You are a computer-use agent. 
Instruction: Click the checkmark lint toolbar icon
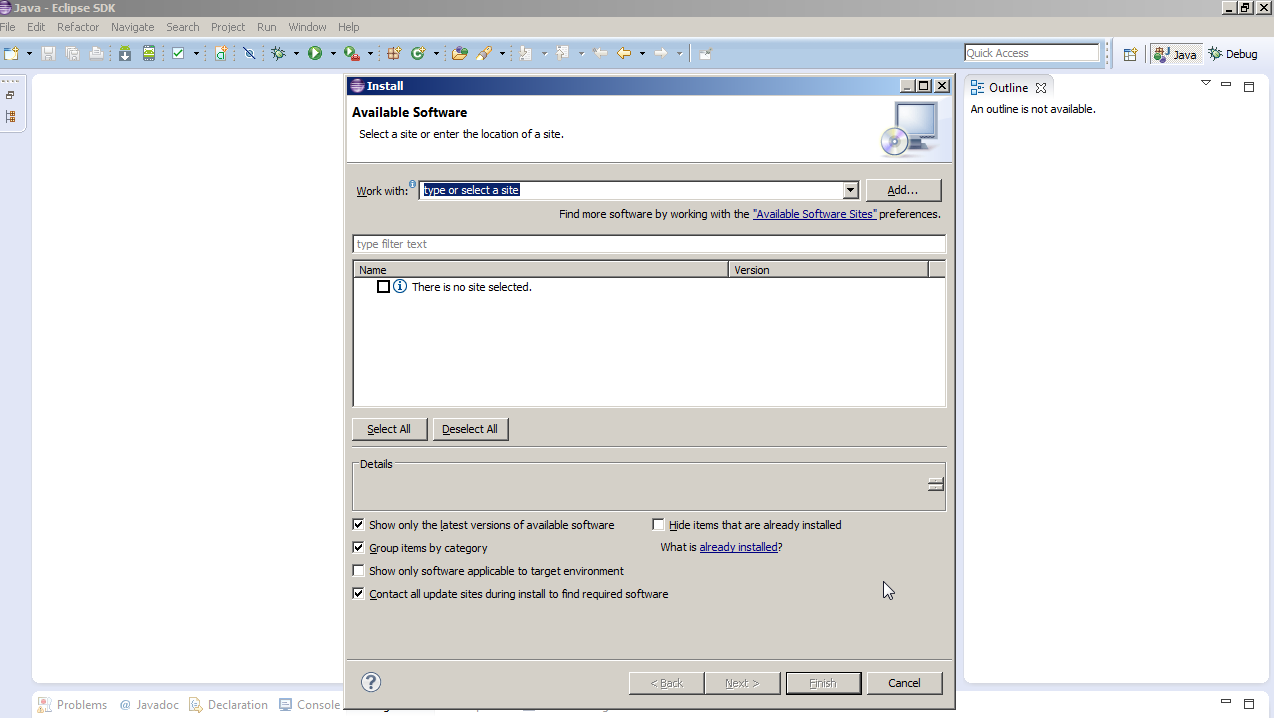click(x=178, y=53)
